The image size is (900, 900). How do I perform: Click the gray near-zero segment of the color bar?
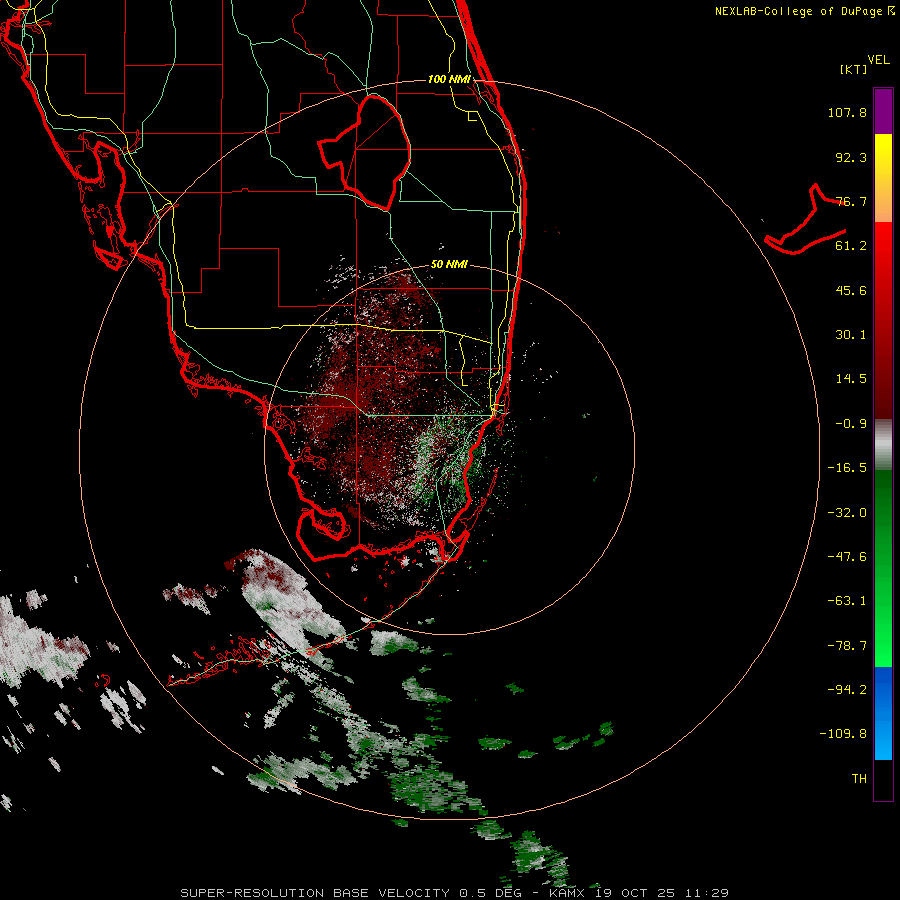pos(883,445)
